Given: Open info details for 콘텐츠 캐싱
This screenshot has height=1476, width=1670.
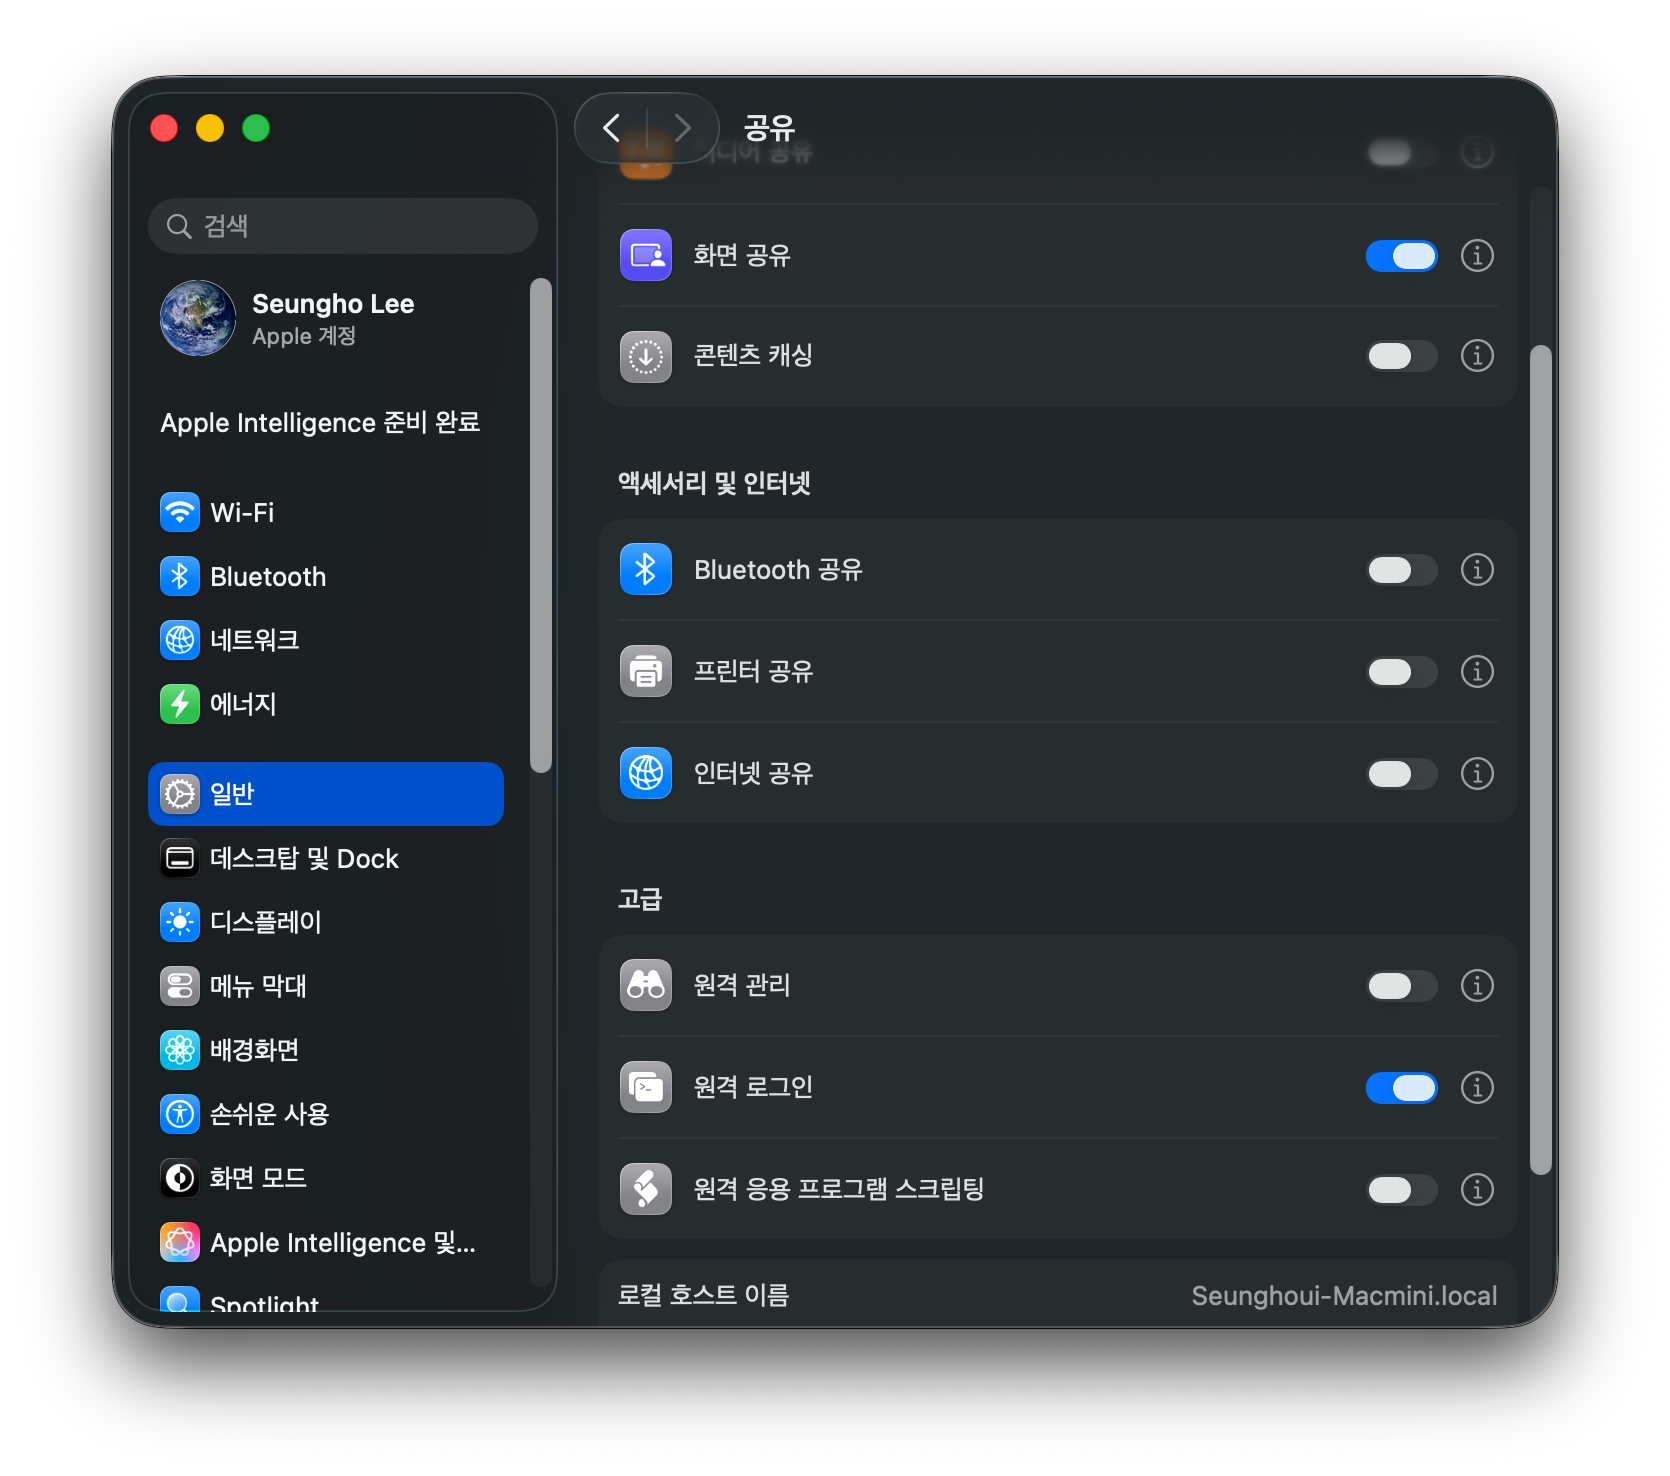Looking at the screenshot, I should coord(1476,356).
